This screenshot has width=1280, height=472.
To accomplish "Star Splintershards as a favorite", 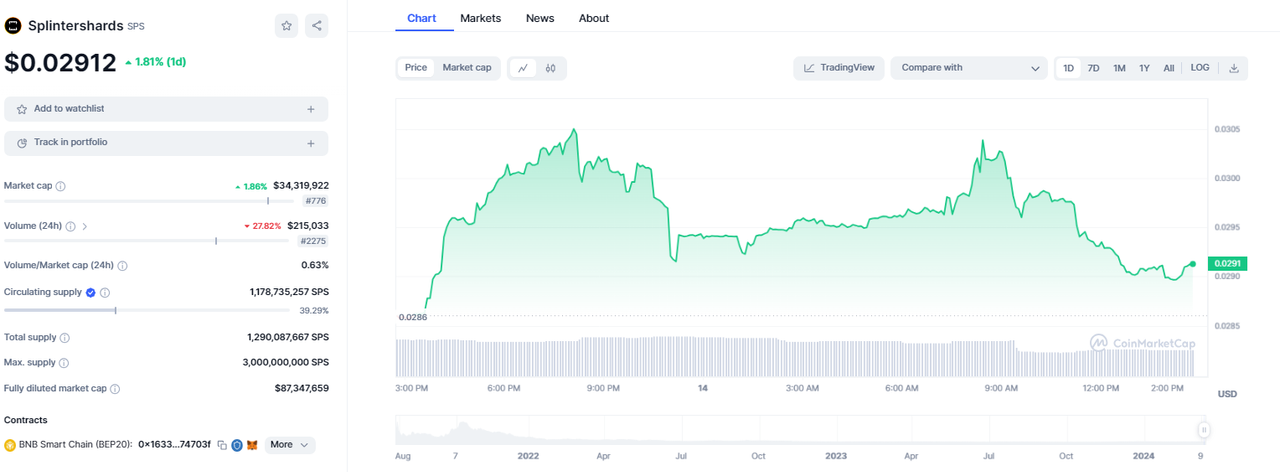I will (286, 26).
